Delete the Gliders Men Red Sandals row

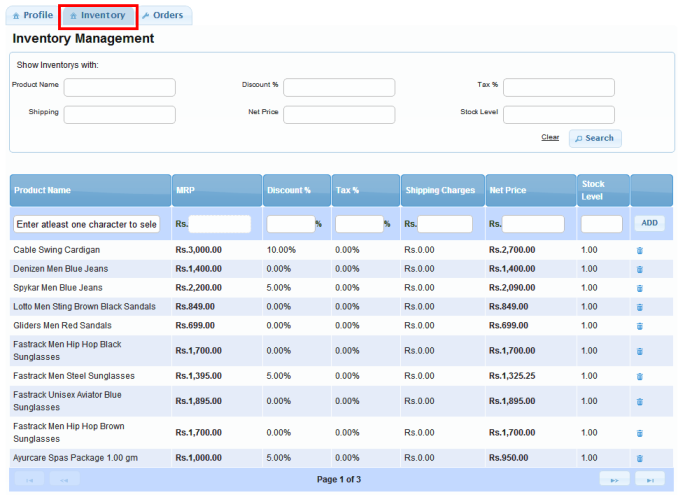click(x=640, y=326)
